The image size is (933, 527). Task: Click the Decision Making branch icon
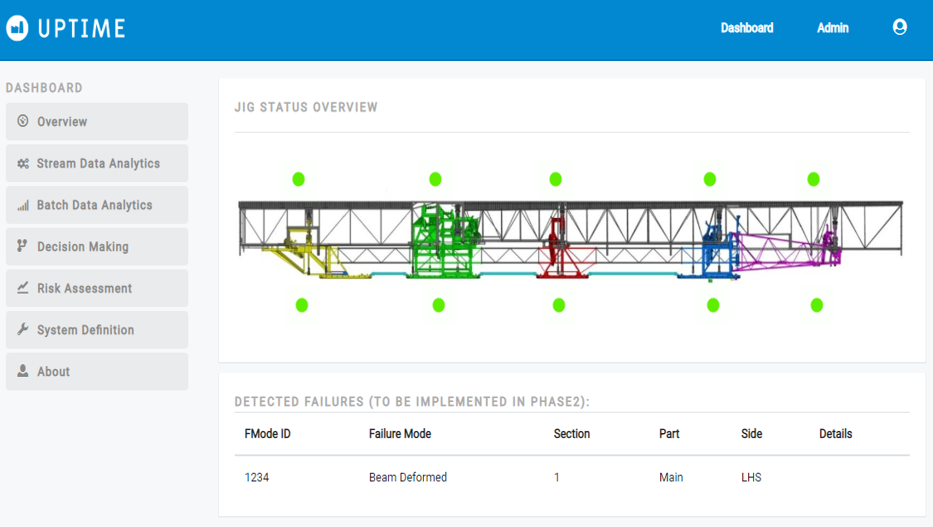click(x=22, y=246)
